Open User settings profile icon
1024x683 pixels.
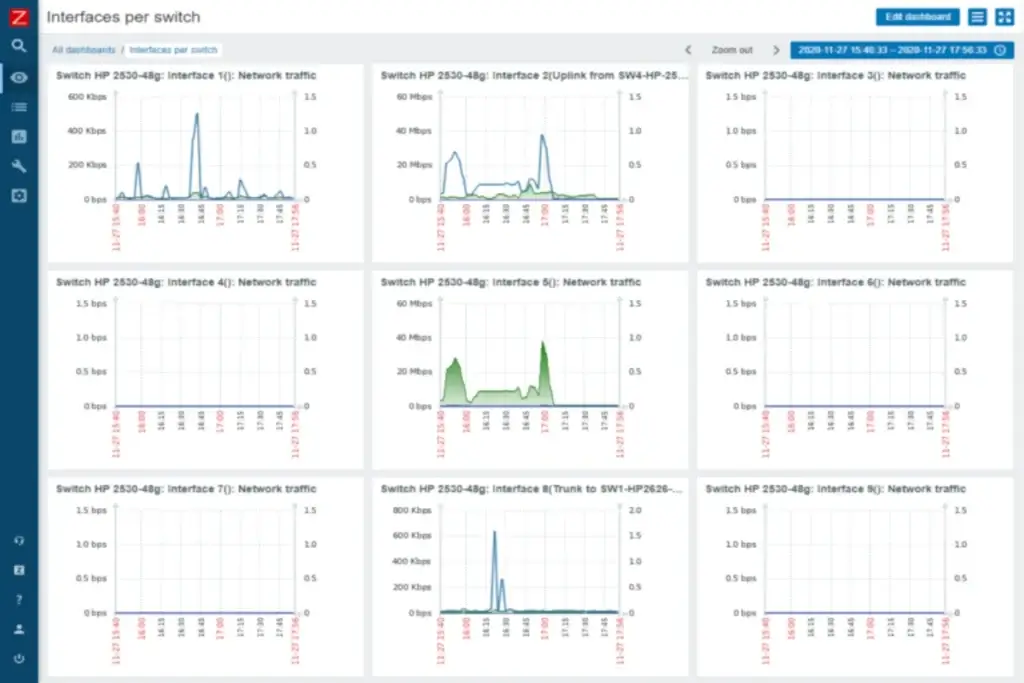(x=19, y=630)
